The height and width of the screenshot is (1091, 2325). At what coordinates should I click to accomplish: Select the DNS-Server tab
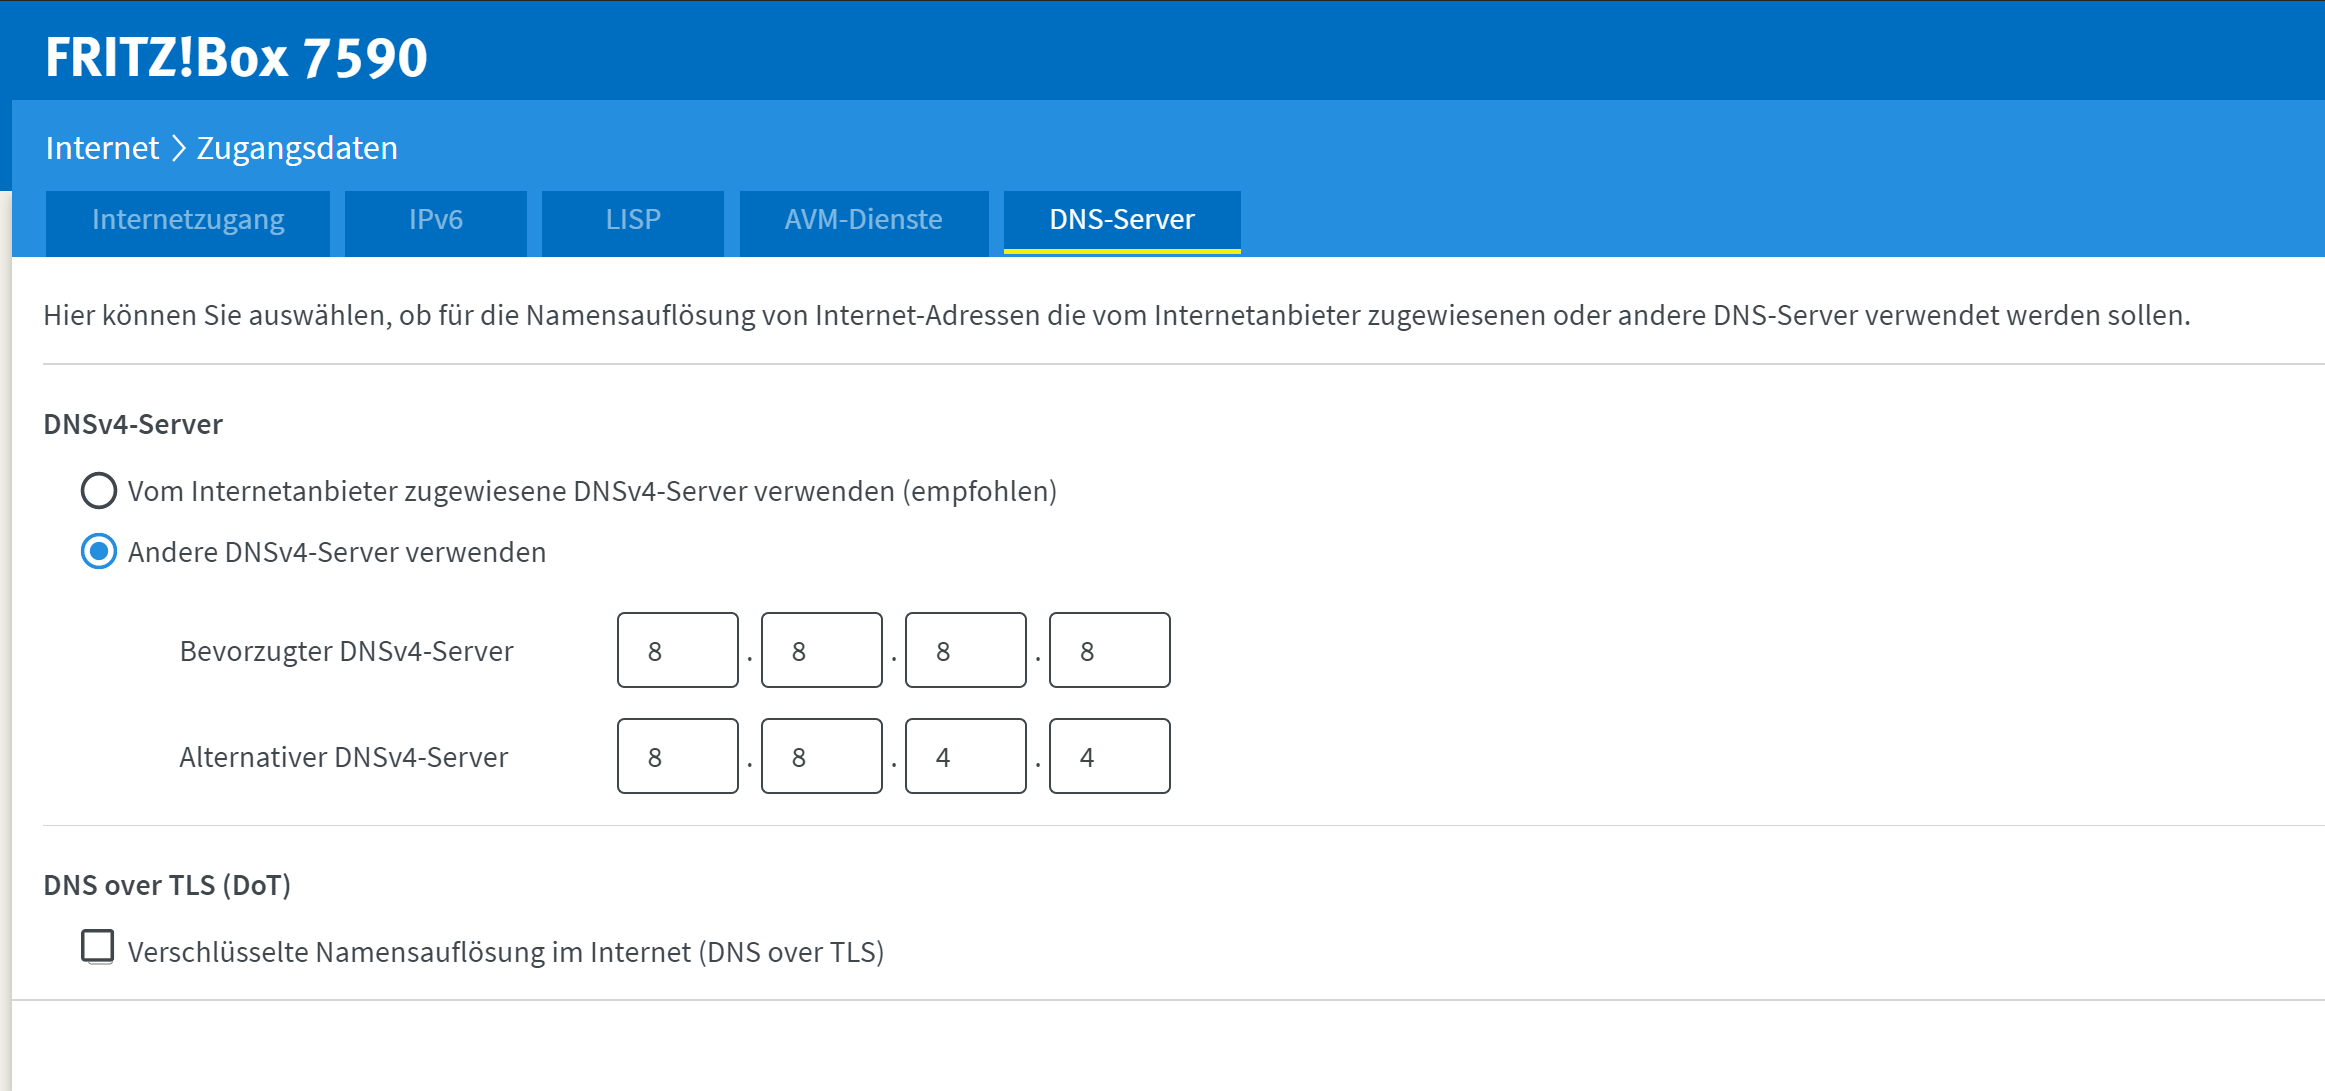[1122, 221]
